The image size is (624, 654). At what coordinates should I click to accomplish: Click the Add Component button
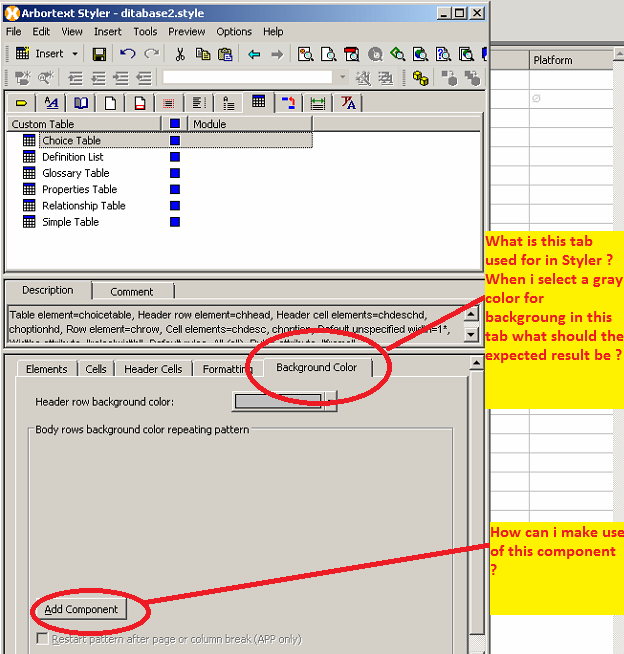tap(81, 609)
